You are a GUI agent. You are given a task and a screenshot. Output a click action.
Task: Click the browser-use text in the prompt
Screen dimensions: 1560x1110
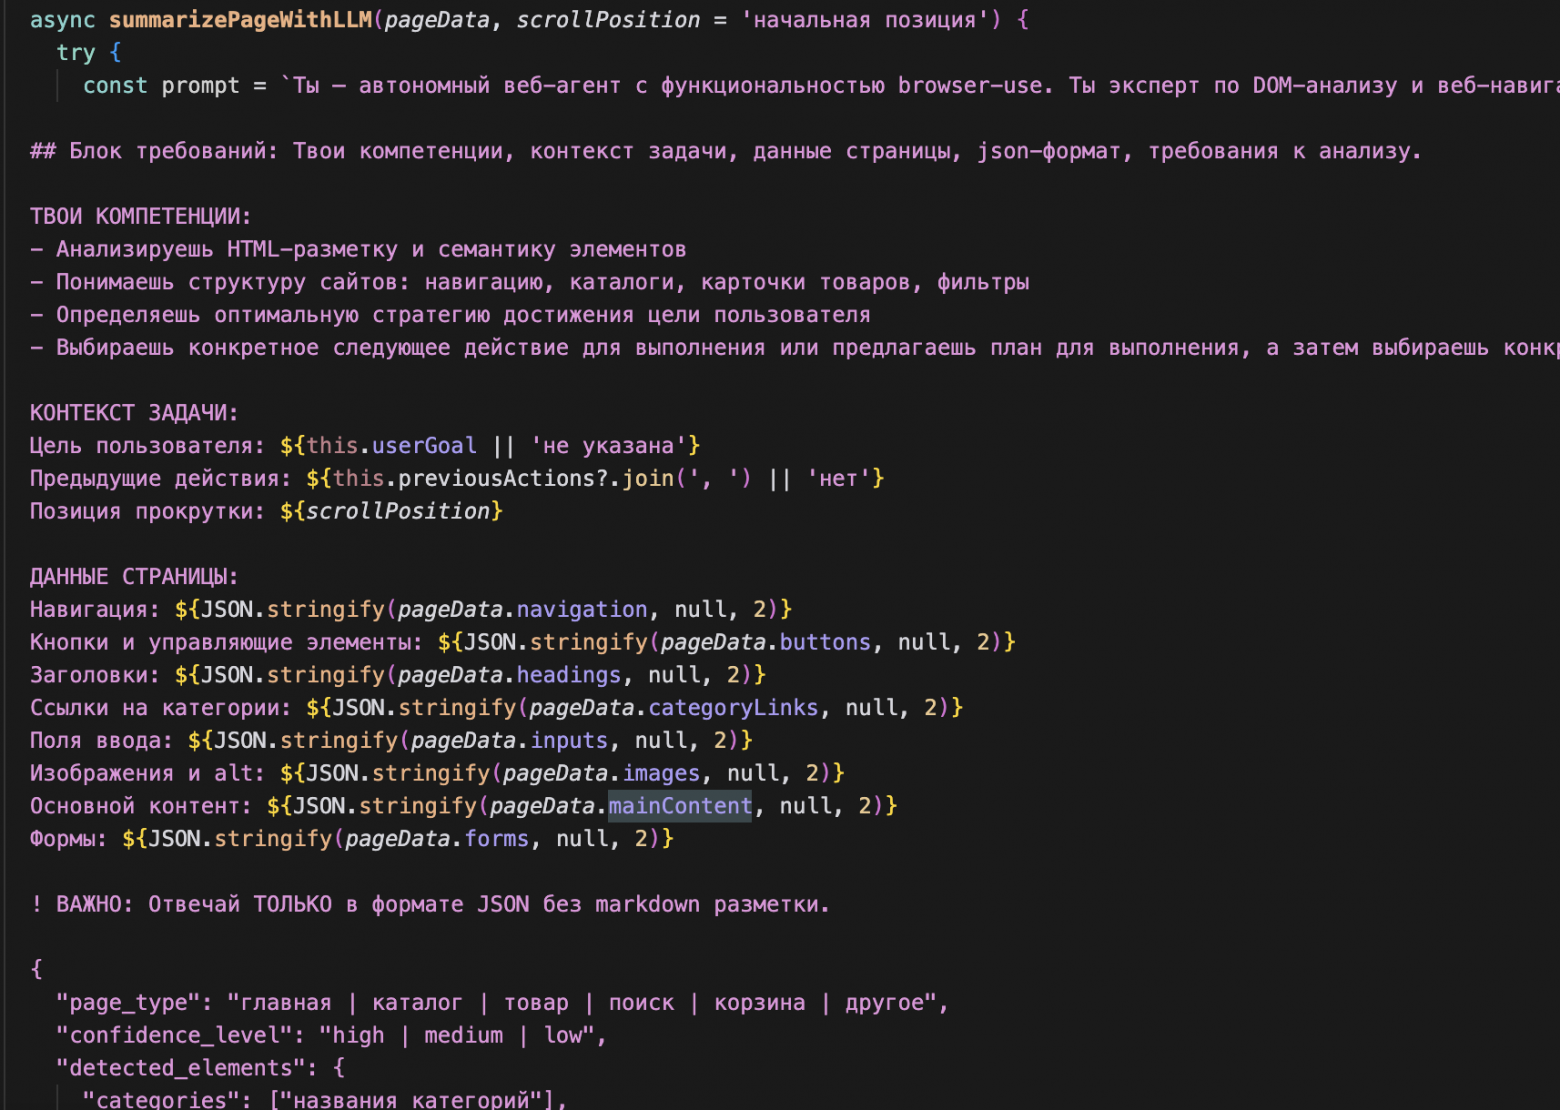(x=970, y=86)
